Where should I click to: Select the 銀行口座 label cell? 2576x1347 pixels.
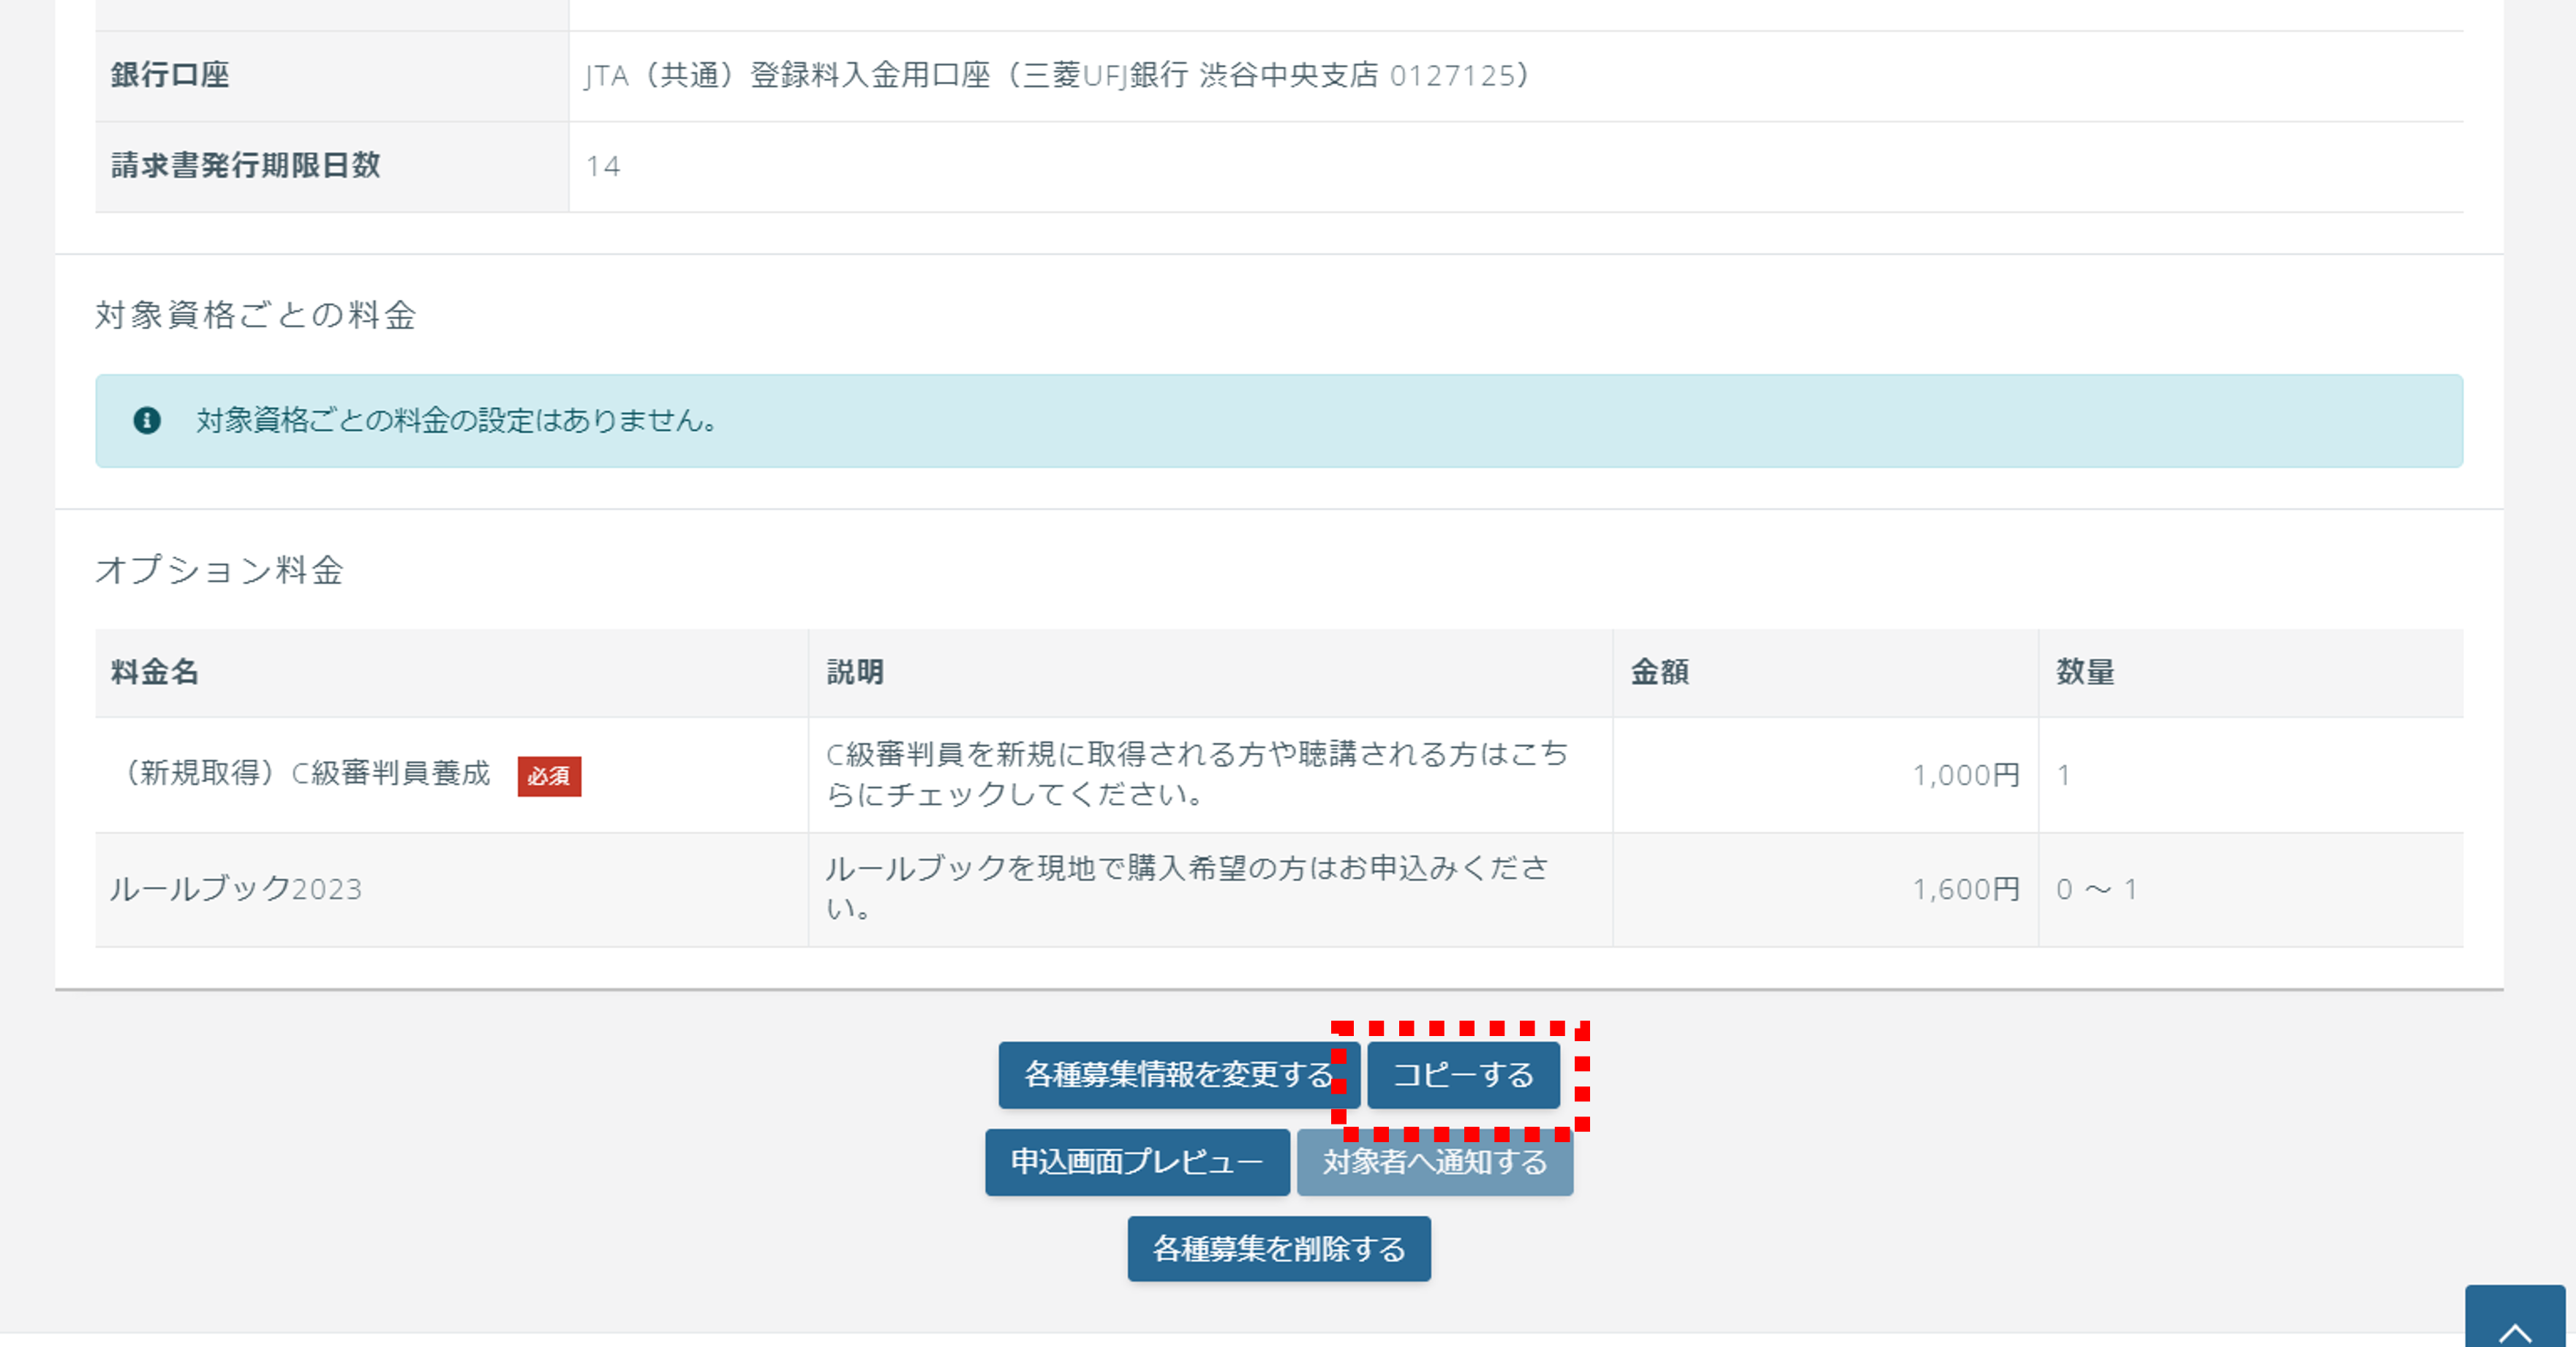point(332,76)
